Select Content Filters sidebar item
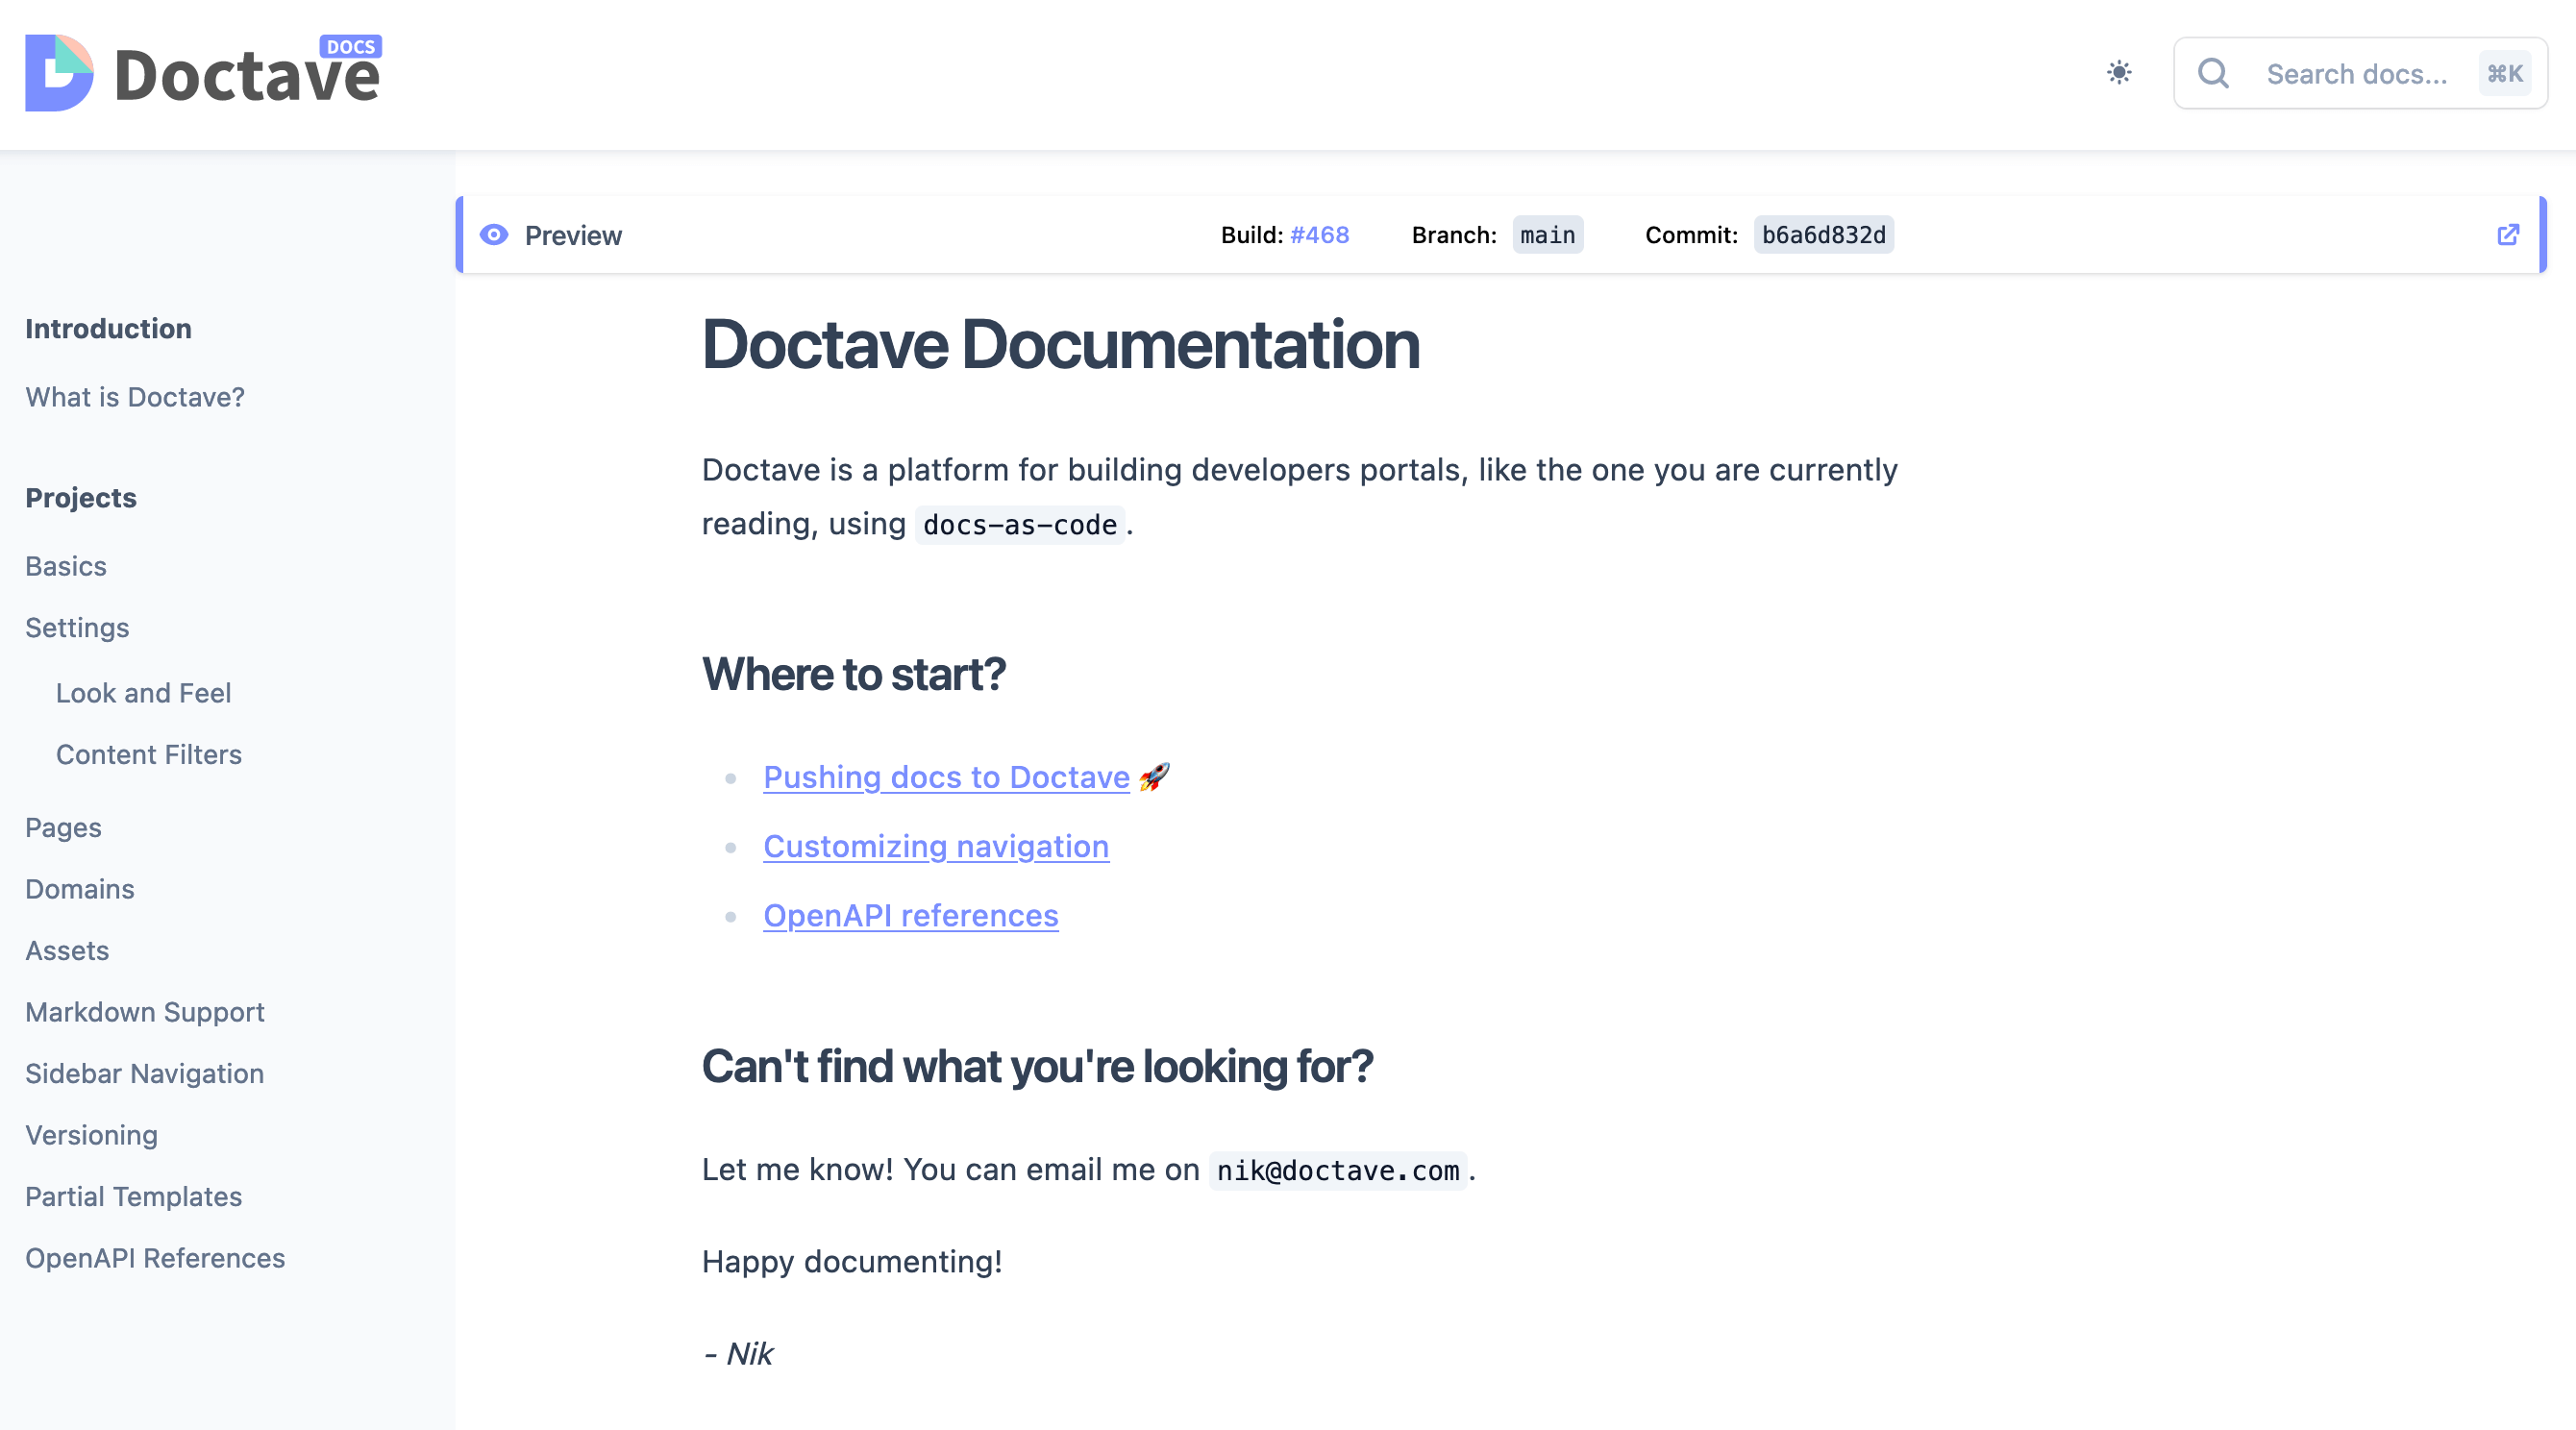 [150, 753]
